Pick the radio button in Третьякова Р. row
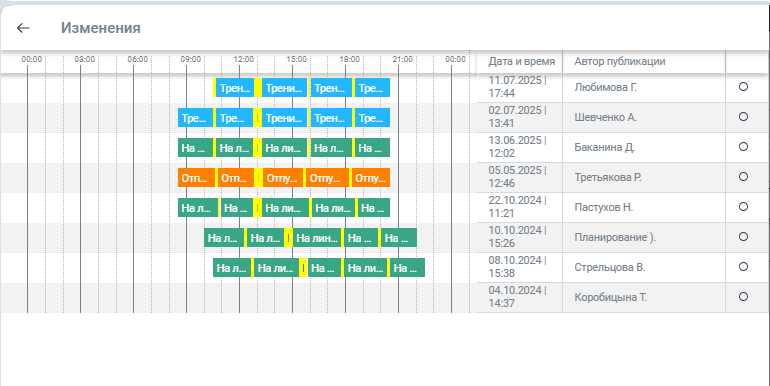 pyautogui.click(x=743, y=176)
